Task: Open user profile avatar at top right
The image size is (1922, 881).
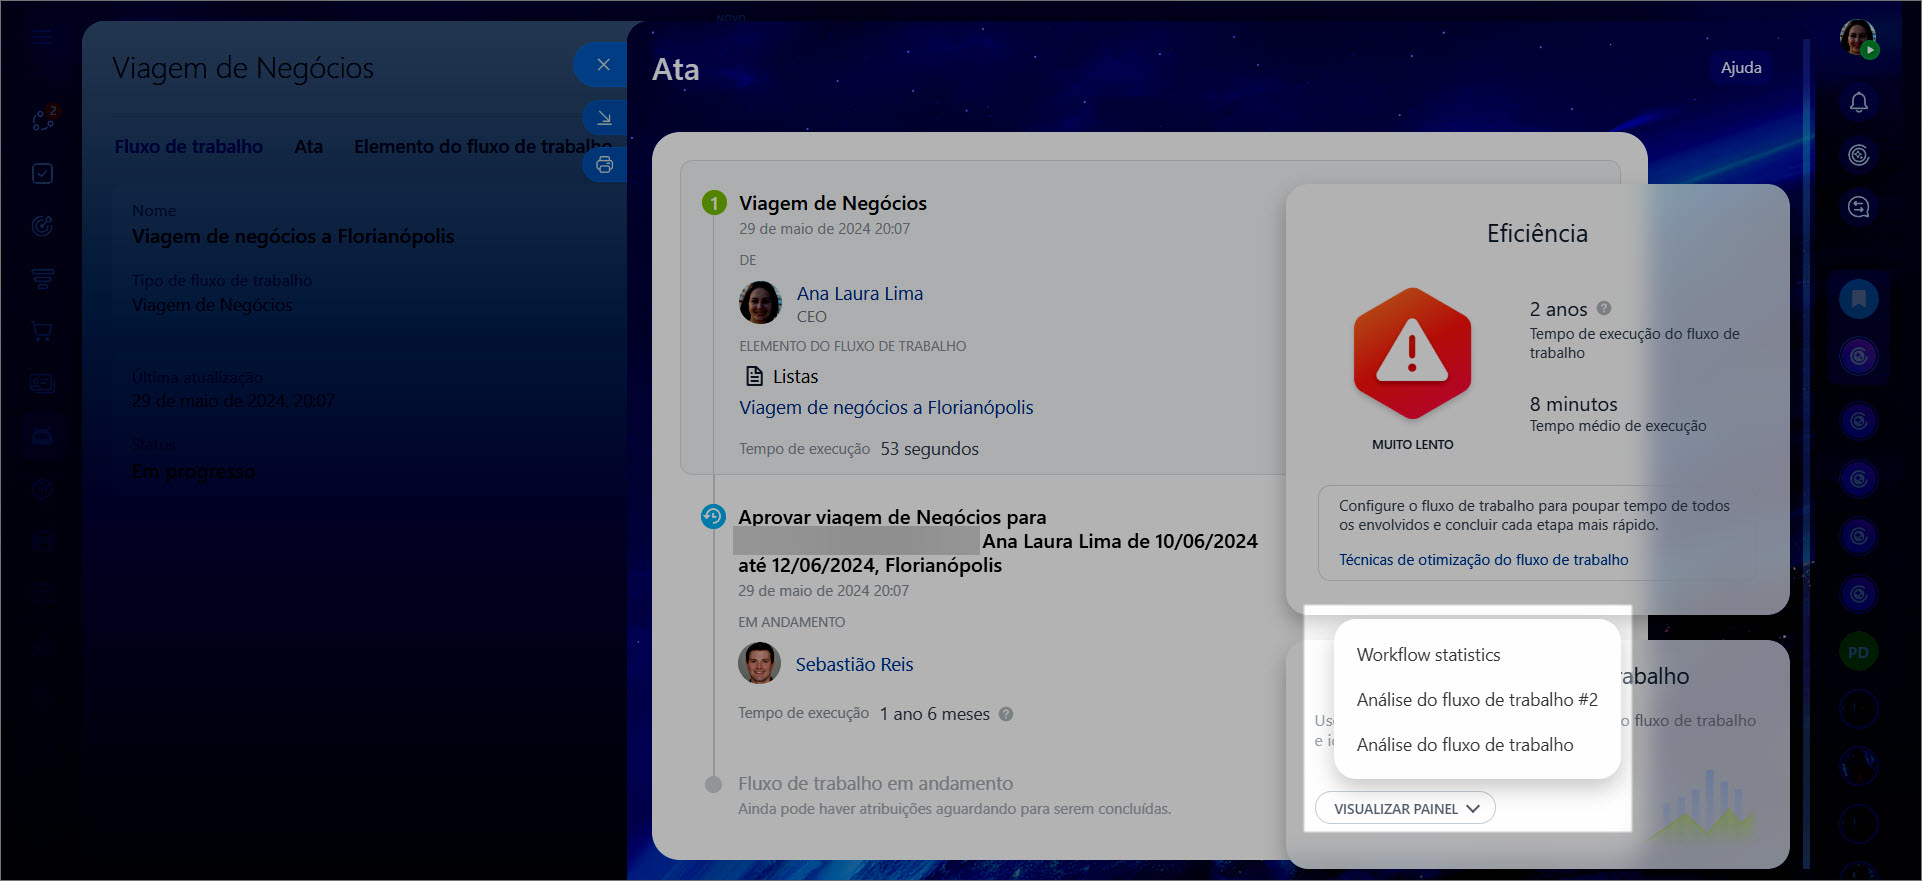Action: click(x=1858, y=38)
